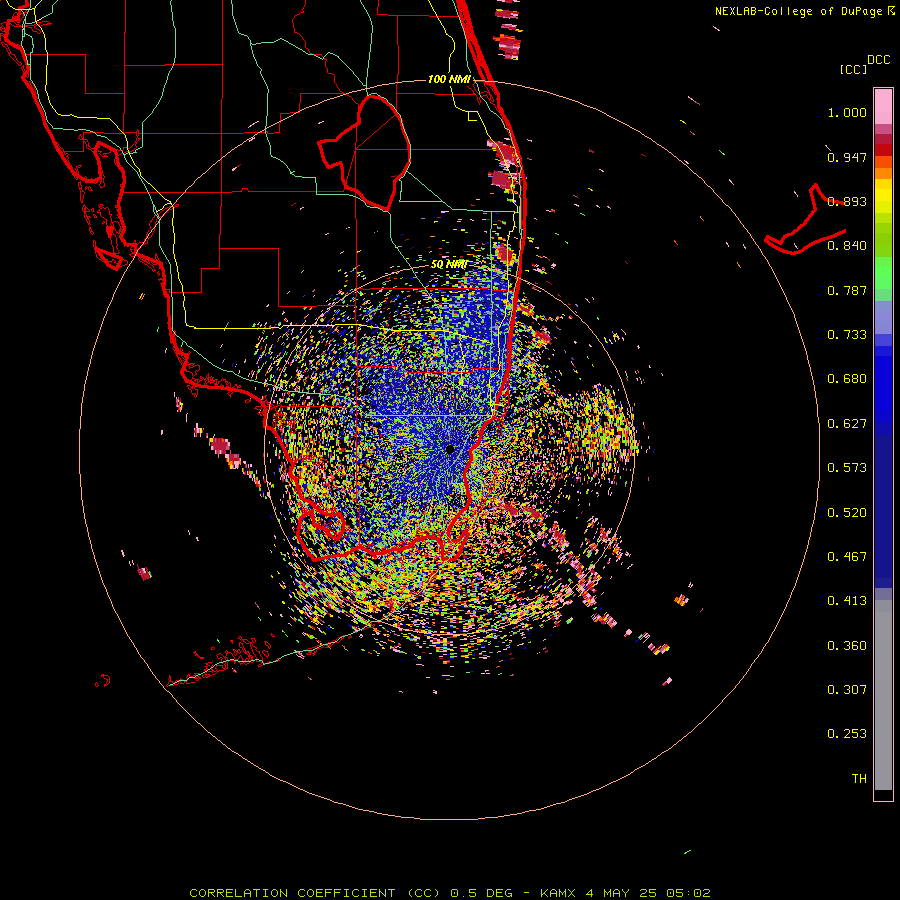Viewport: 900px width, 900px height.
Task: Click the 0.573 scale value
Action: point(847,468)
